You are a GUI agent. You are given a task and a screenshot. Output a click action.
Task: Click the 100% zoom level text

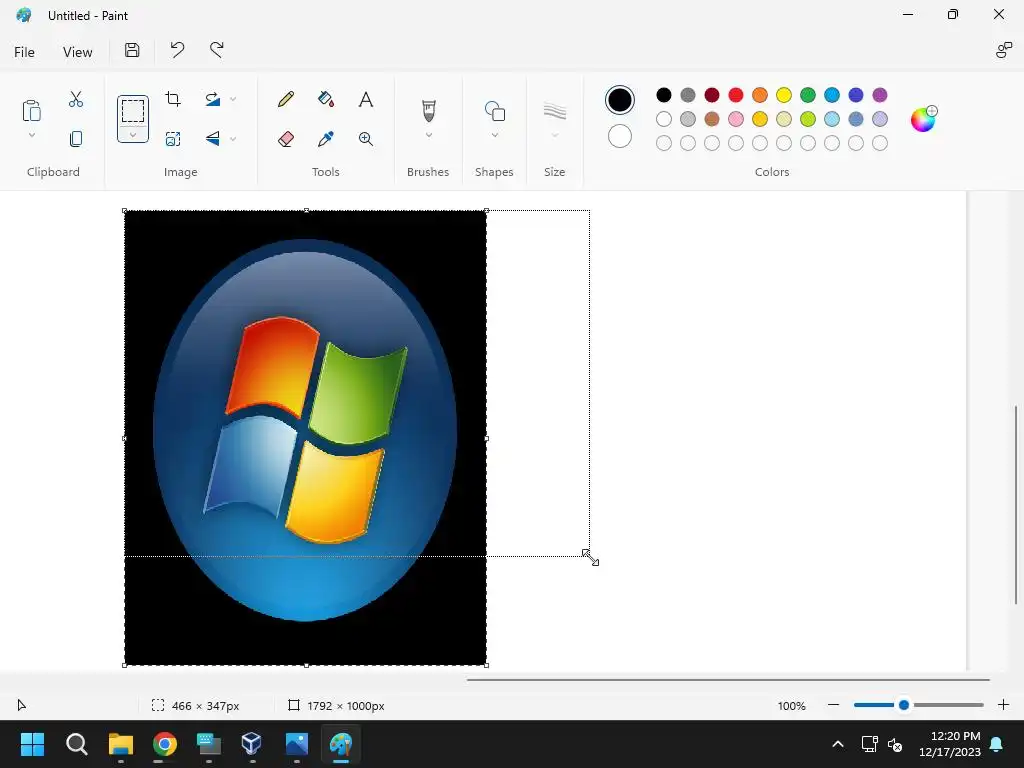point(792,706)
